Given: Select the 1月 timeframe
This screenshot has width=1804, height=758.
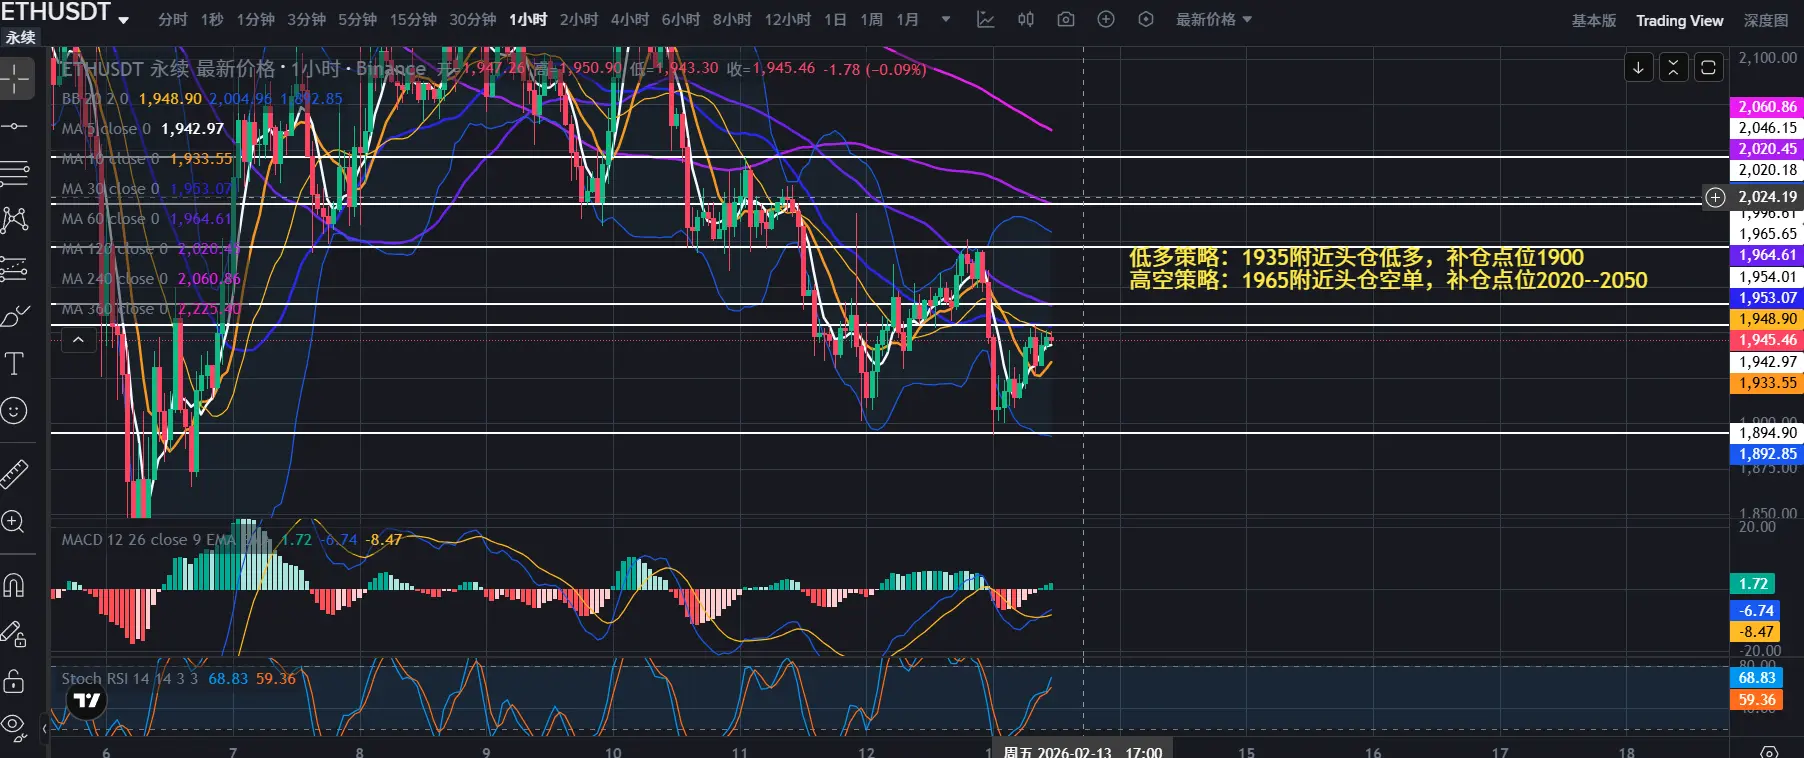Looking at the screenshot, I should (x=908, y=19).
